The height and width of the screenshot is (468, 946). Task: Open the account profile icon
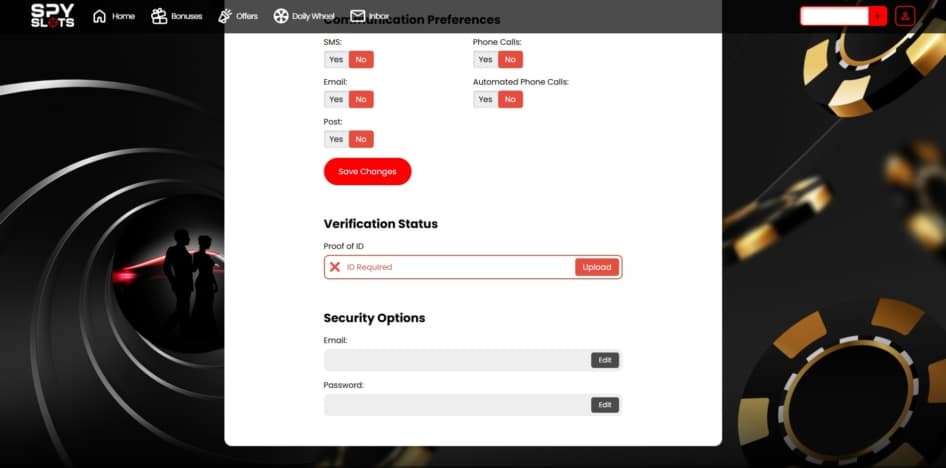(904, 16)
